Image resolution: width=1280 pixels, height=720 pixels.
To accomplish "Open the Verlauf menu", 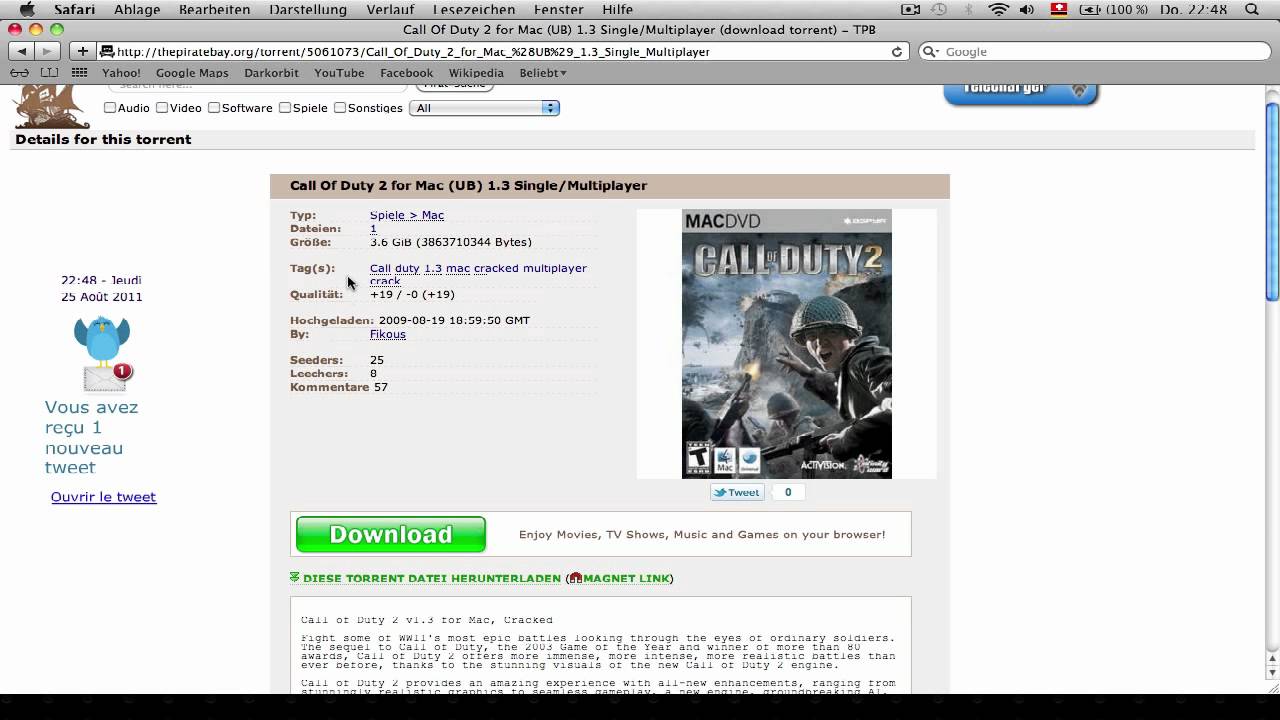I will coord(390,9).
